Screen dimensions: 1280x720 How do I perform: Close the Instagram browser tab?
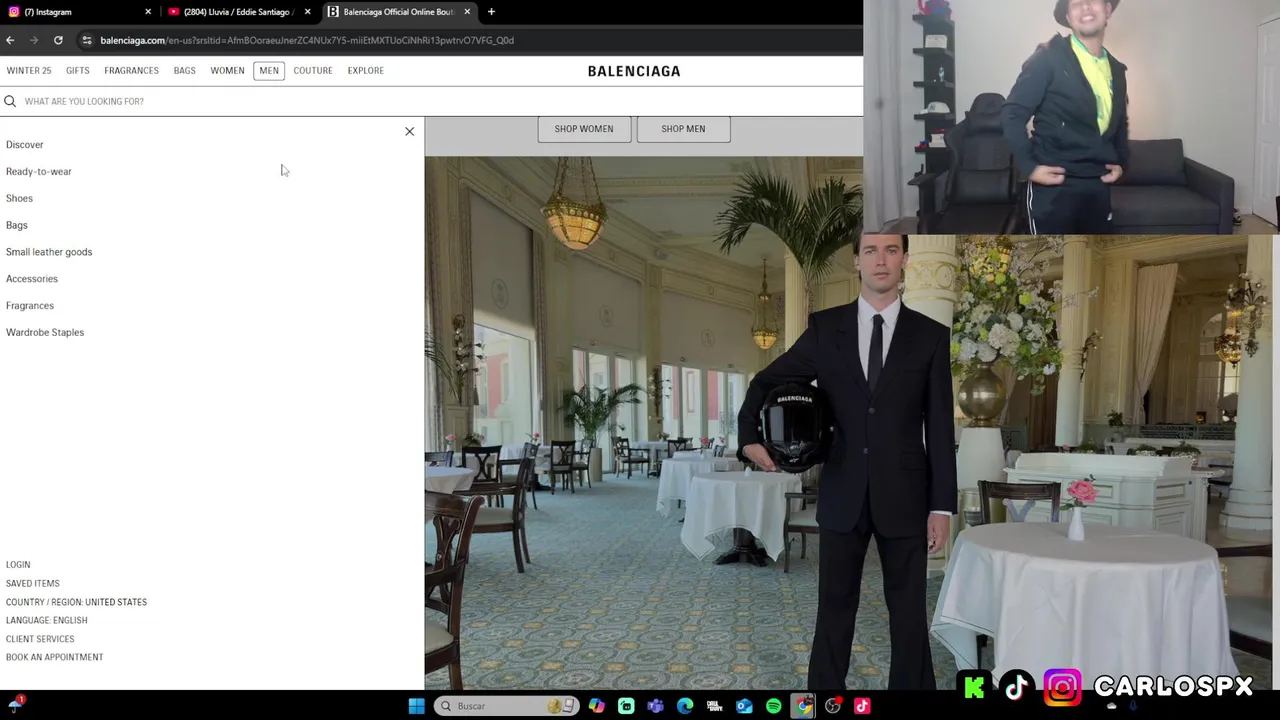click(148, 12)
